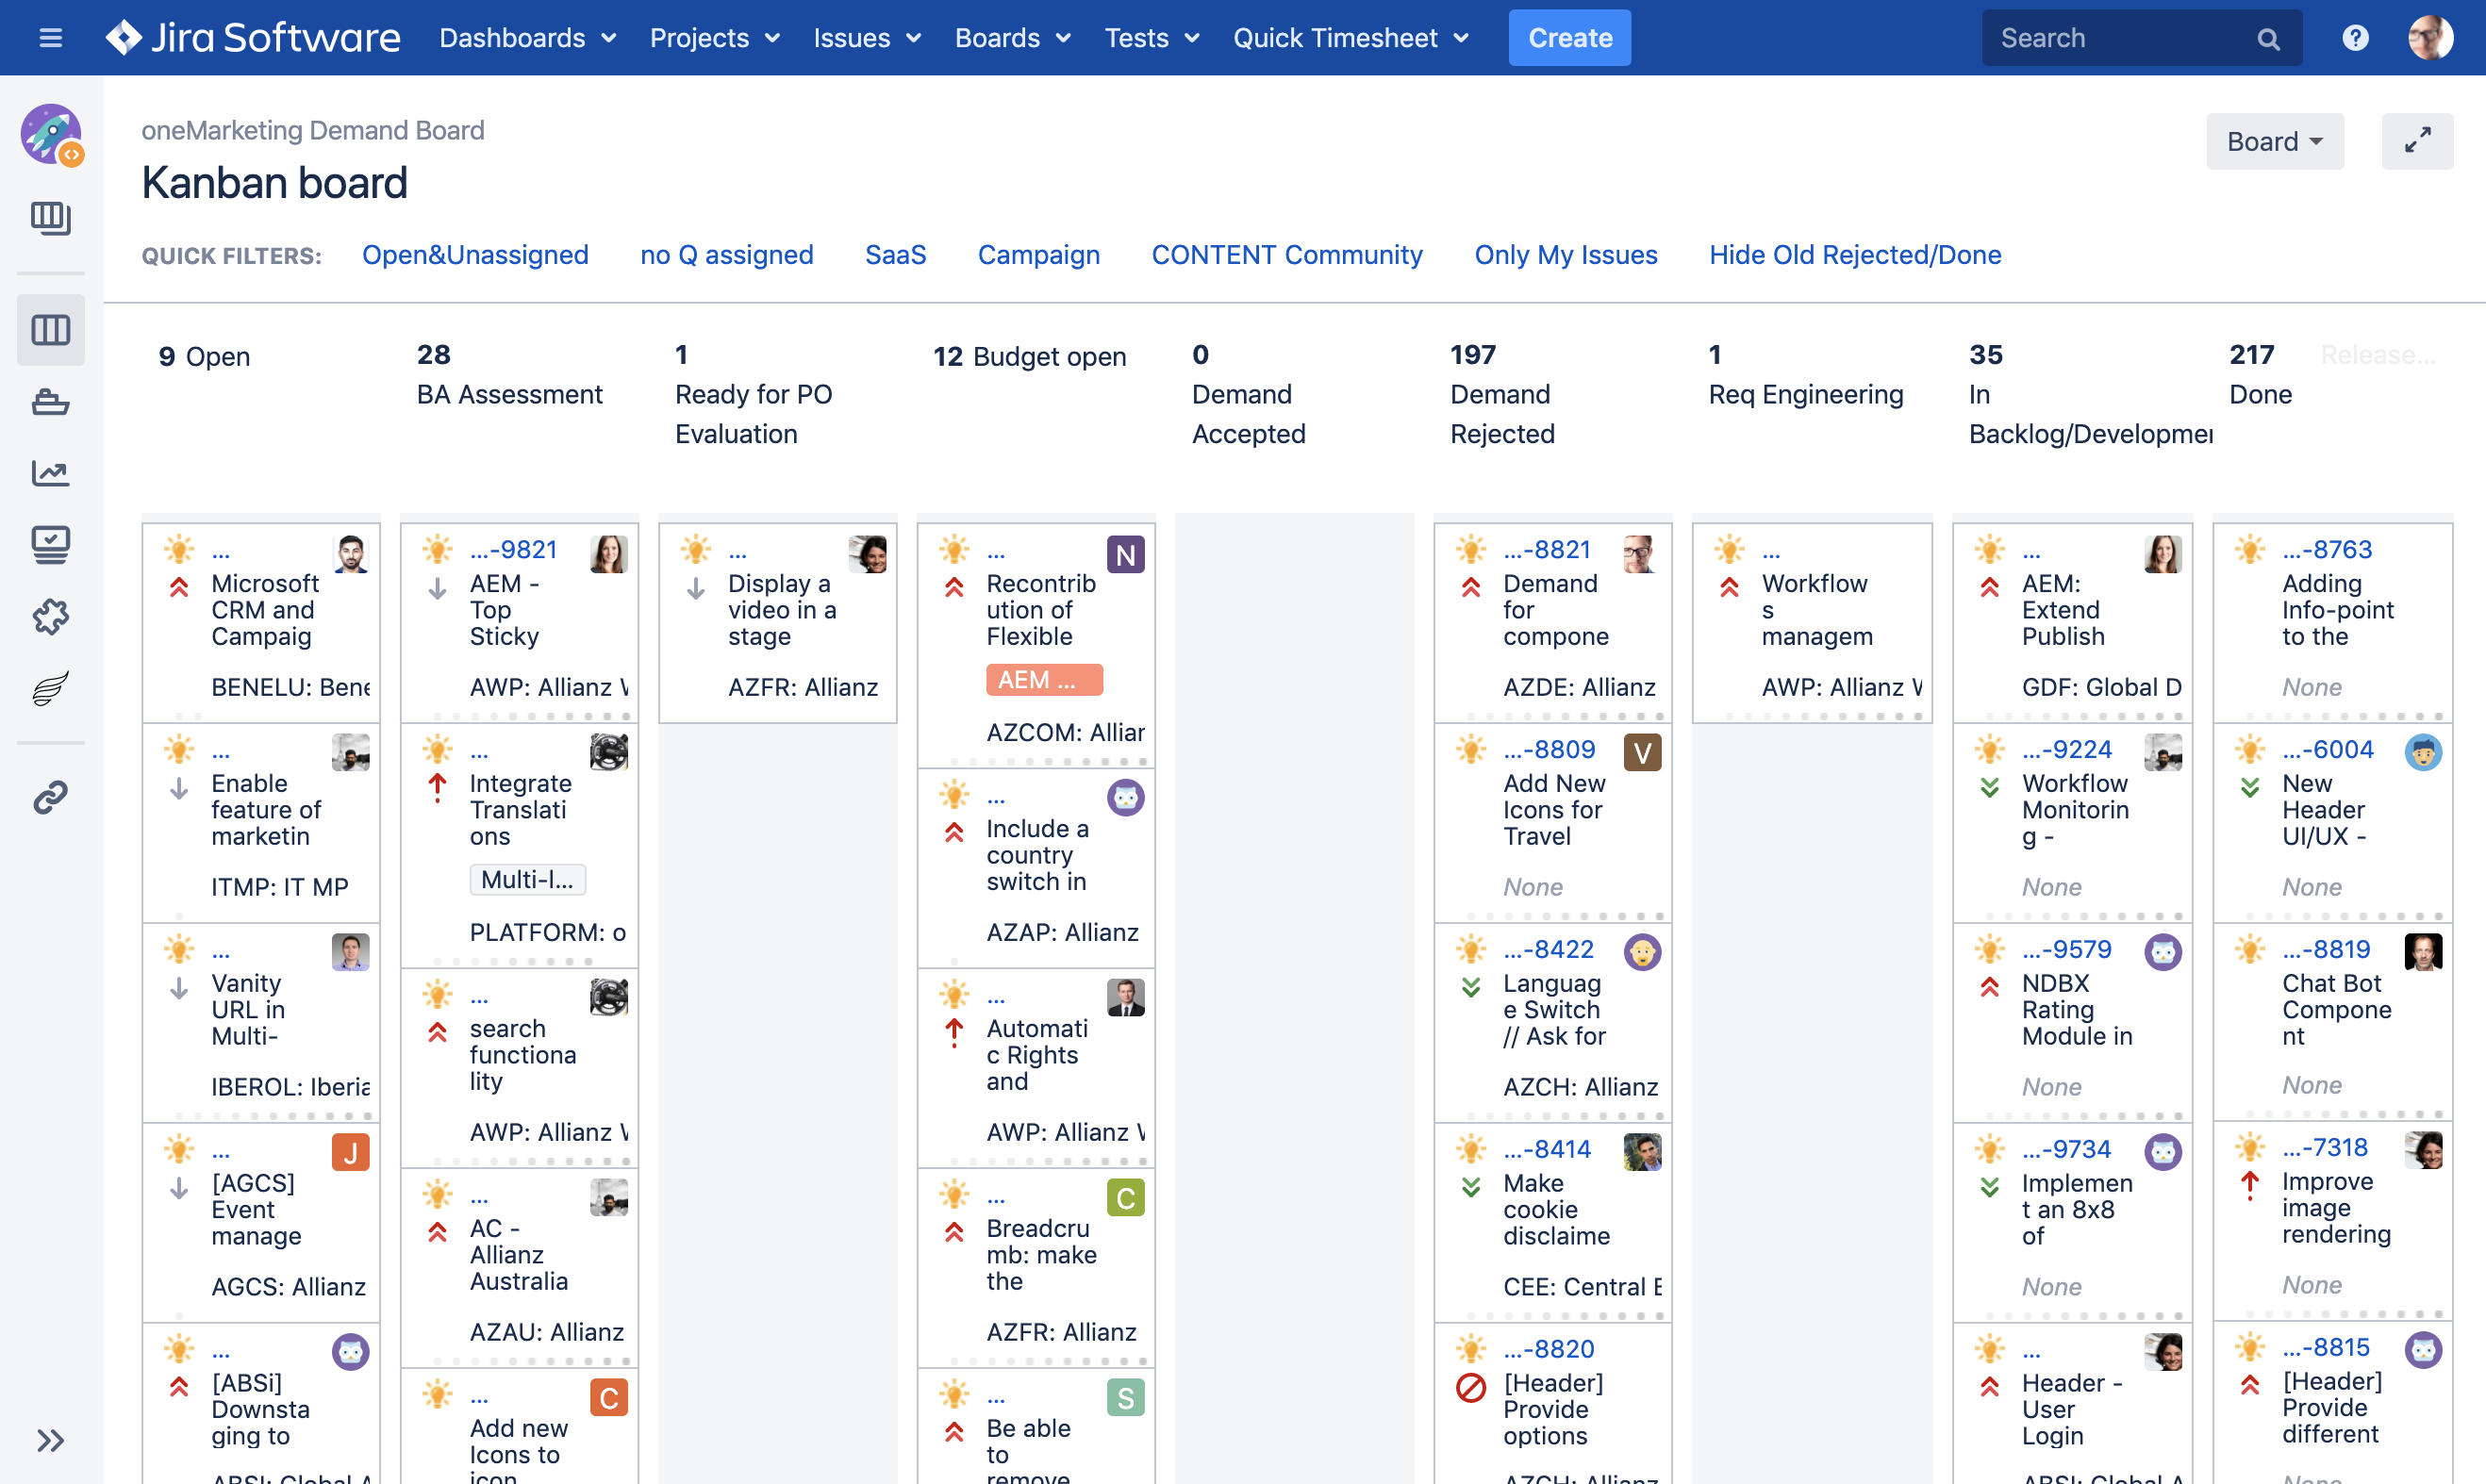Click the V assignee avatar on card 8809
The height and width of the screenshot is (1484, 2486).
tap(1641, 753)
